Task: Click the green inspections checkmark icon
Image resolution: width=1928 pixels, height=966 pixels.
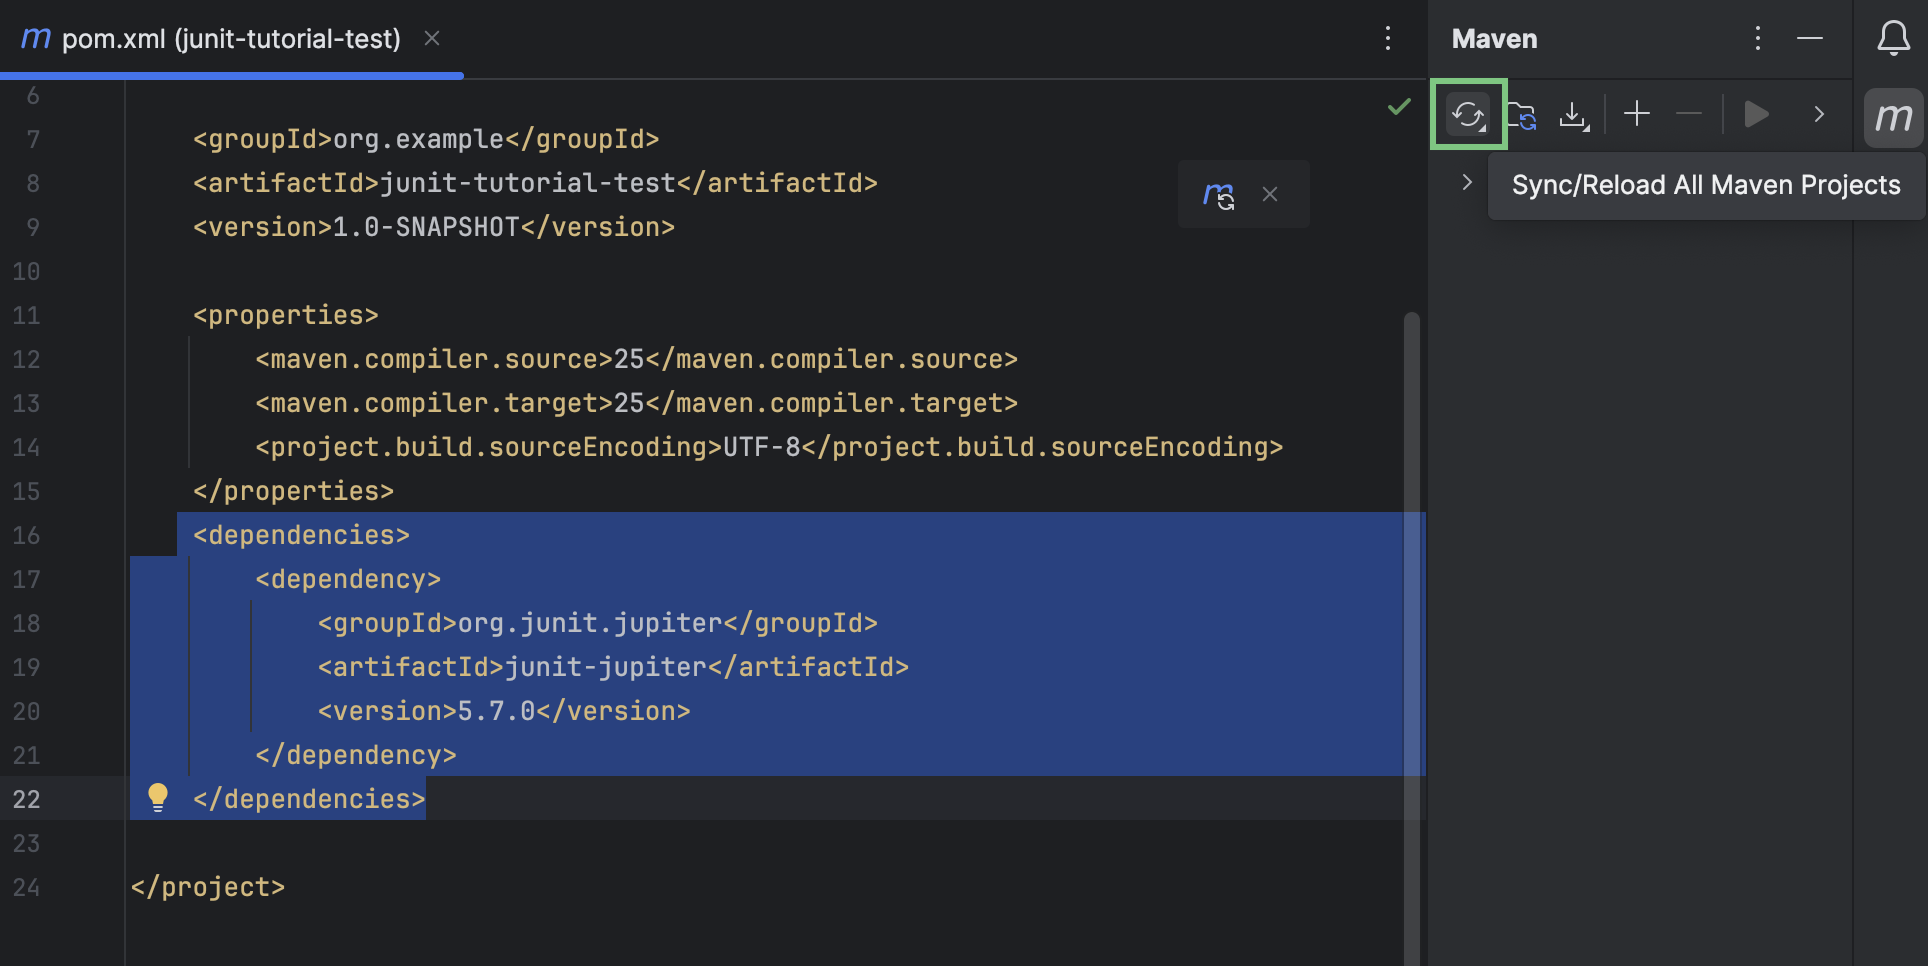Action: pyautogui.click(x=1397, y=108)
